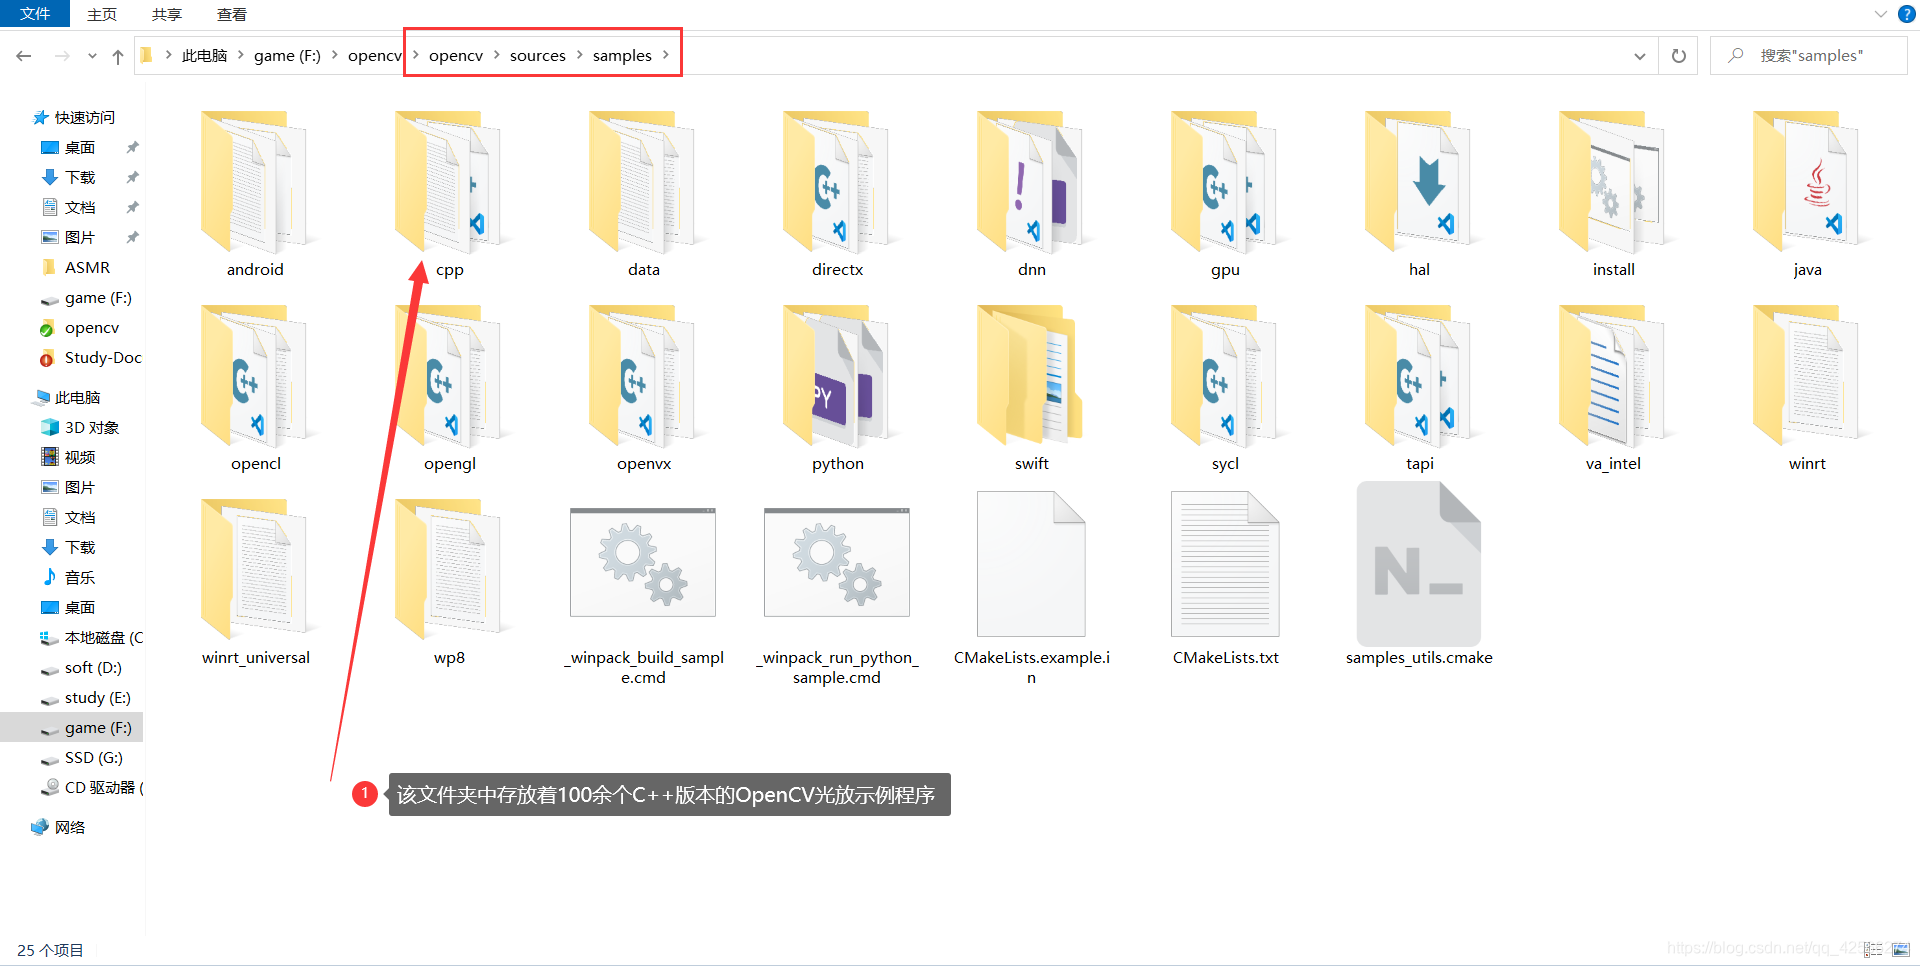The image size is (1920, 966).
Task: Select CMakeLists.example.in file
Action: coord(1031,590)
